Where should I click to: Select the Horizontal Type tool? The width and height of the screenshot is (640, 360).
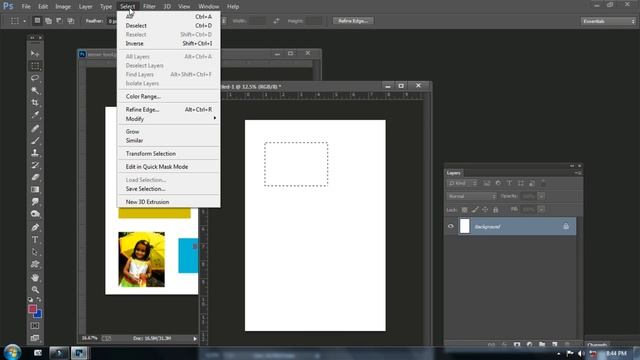click(x=35, y=240)
